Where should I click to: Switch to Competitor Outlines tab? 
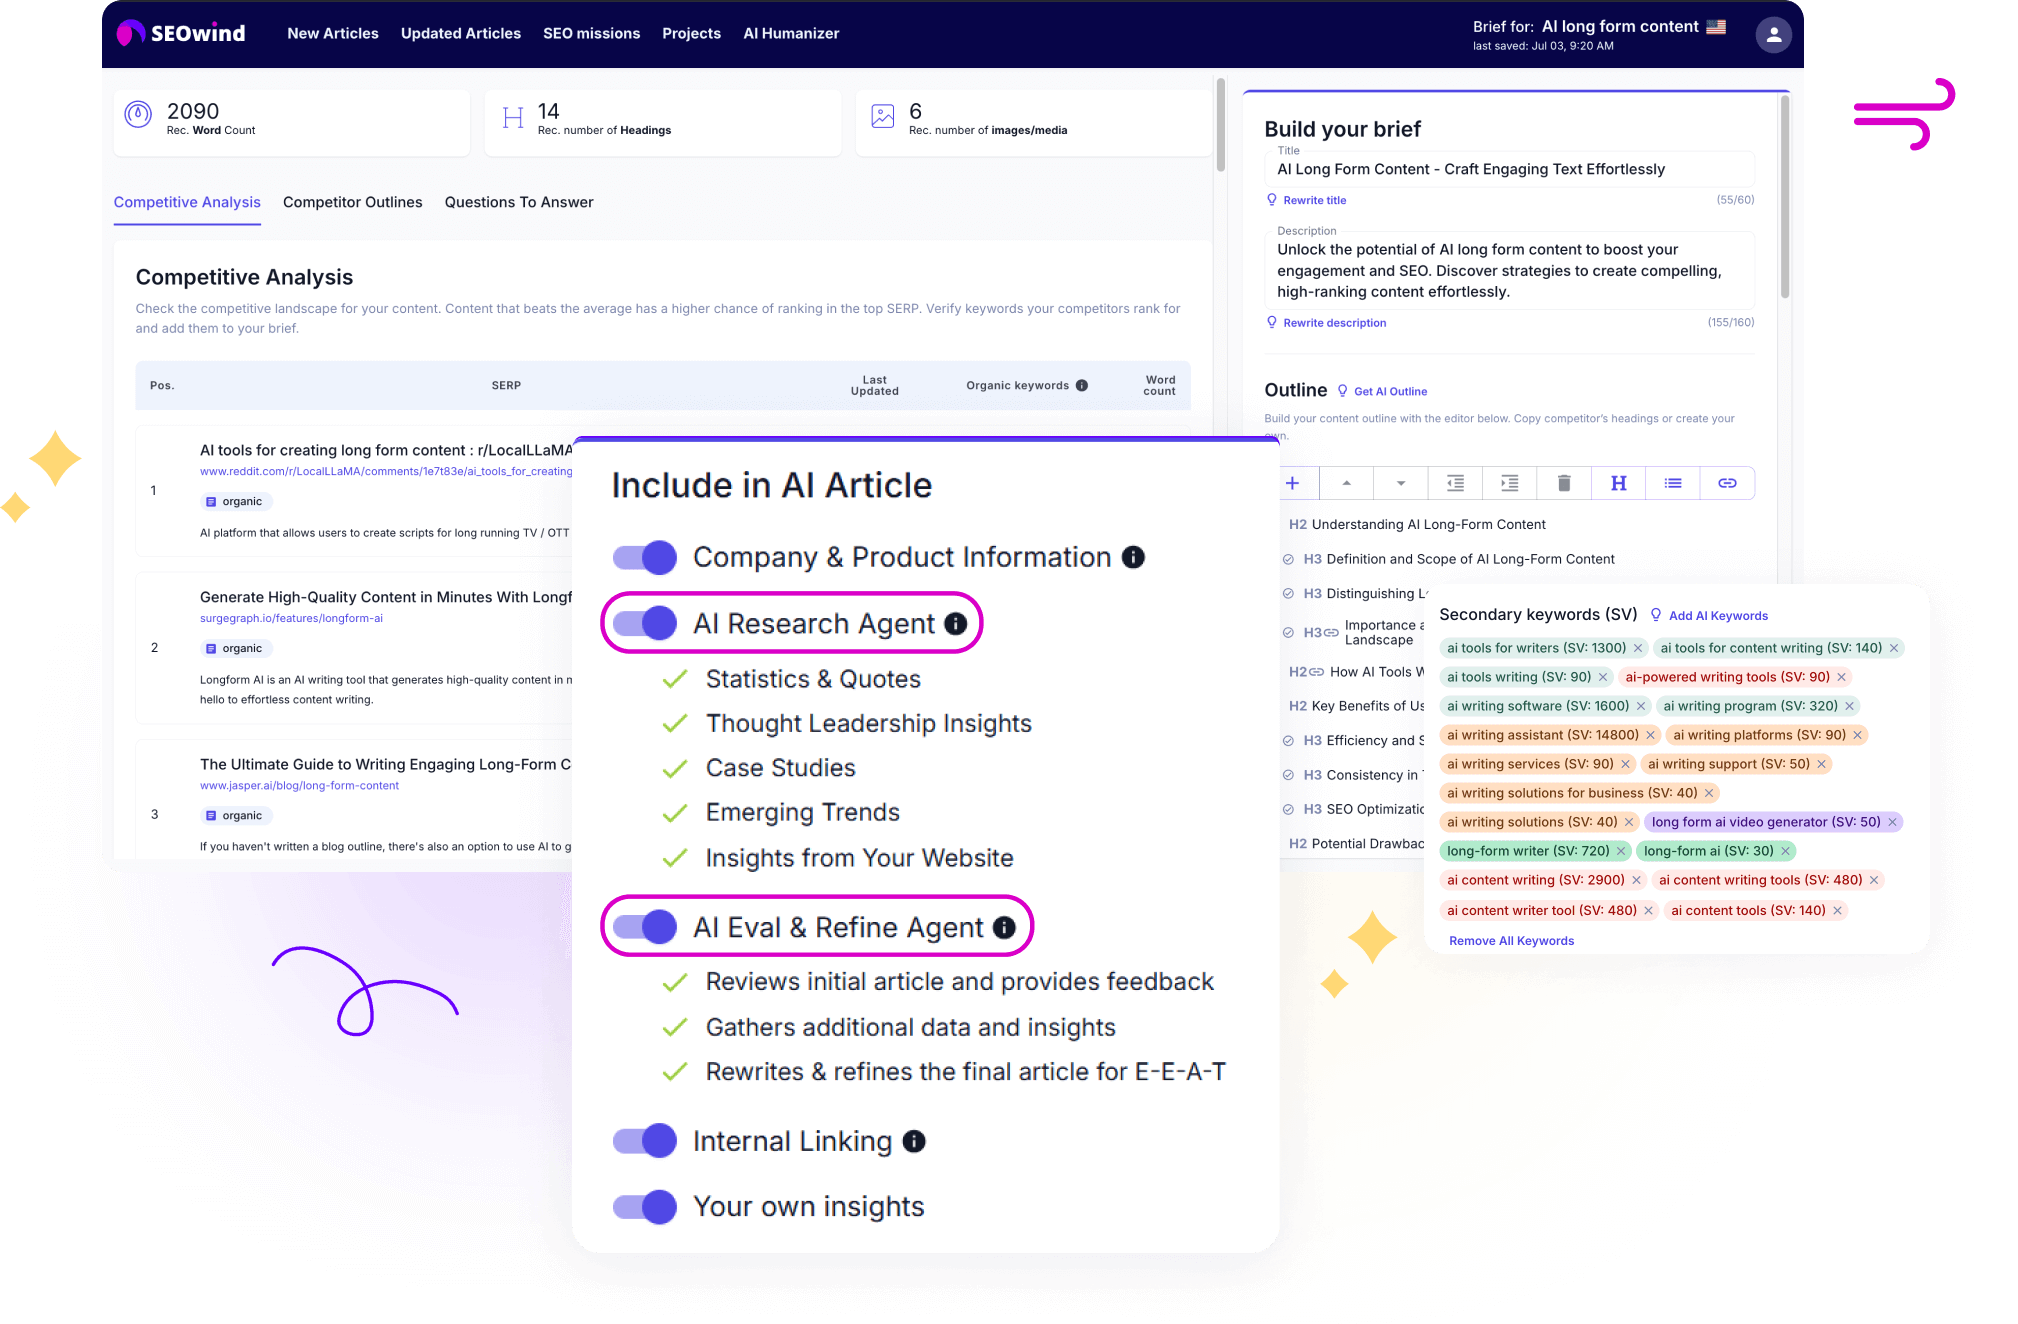tap(352, 202)
